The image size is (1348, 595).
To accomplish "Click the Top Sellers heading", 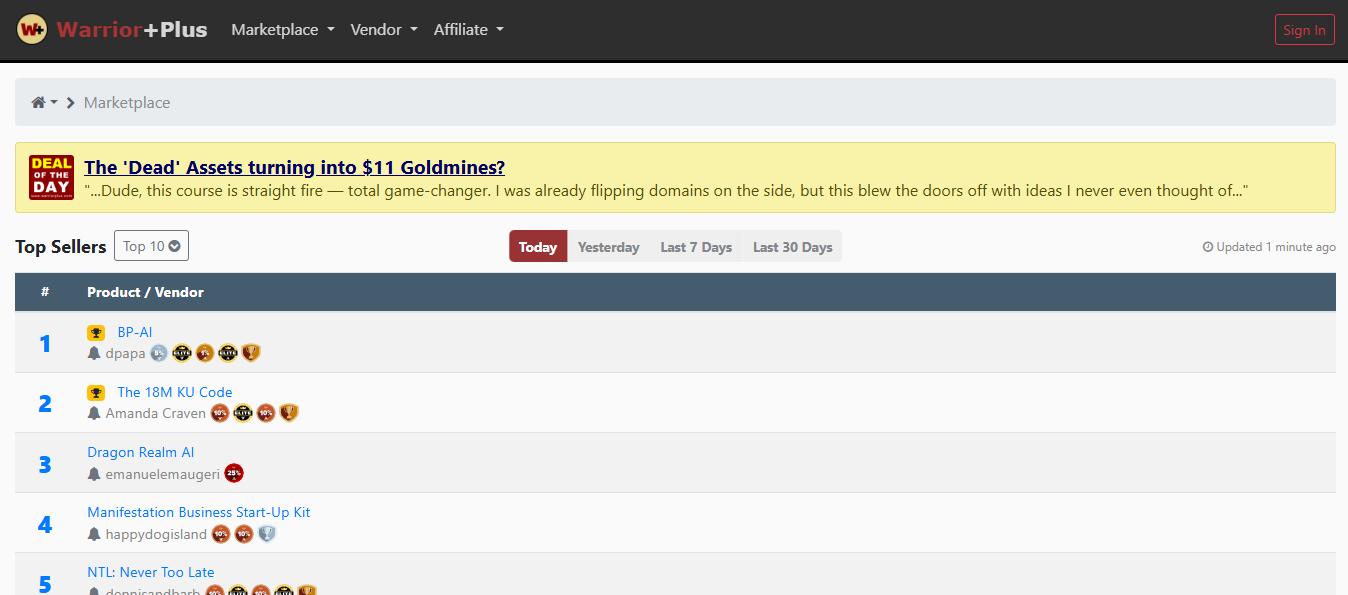I will (61, 246).
